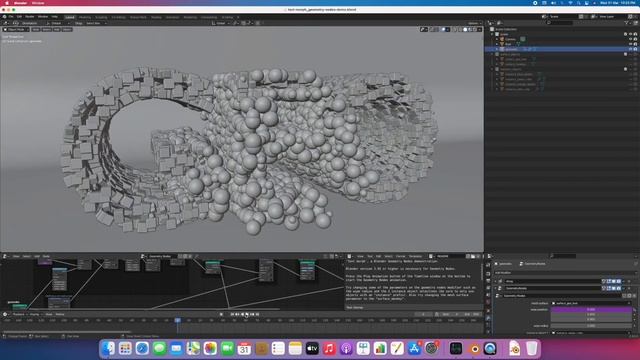The height and width of the screenshot is (360, 640).
Task: Open viewport Add menu
Action: pyautogui.click(x=56, y=29)
